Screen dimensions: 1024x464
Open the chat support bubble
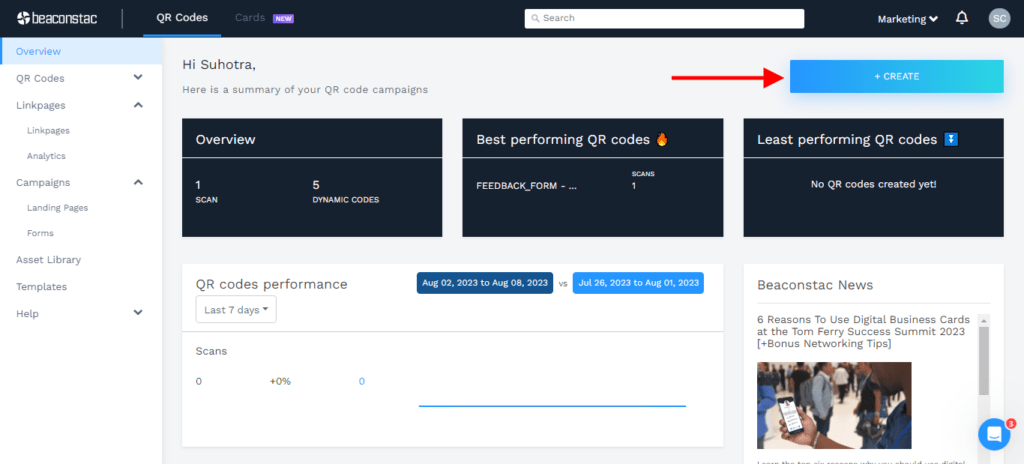[x=994, y=434]
